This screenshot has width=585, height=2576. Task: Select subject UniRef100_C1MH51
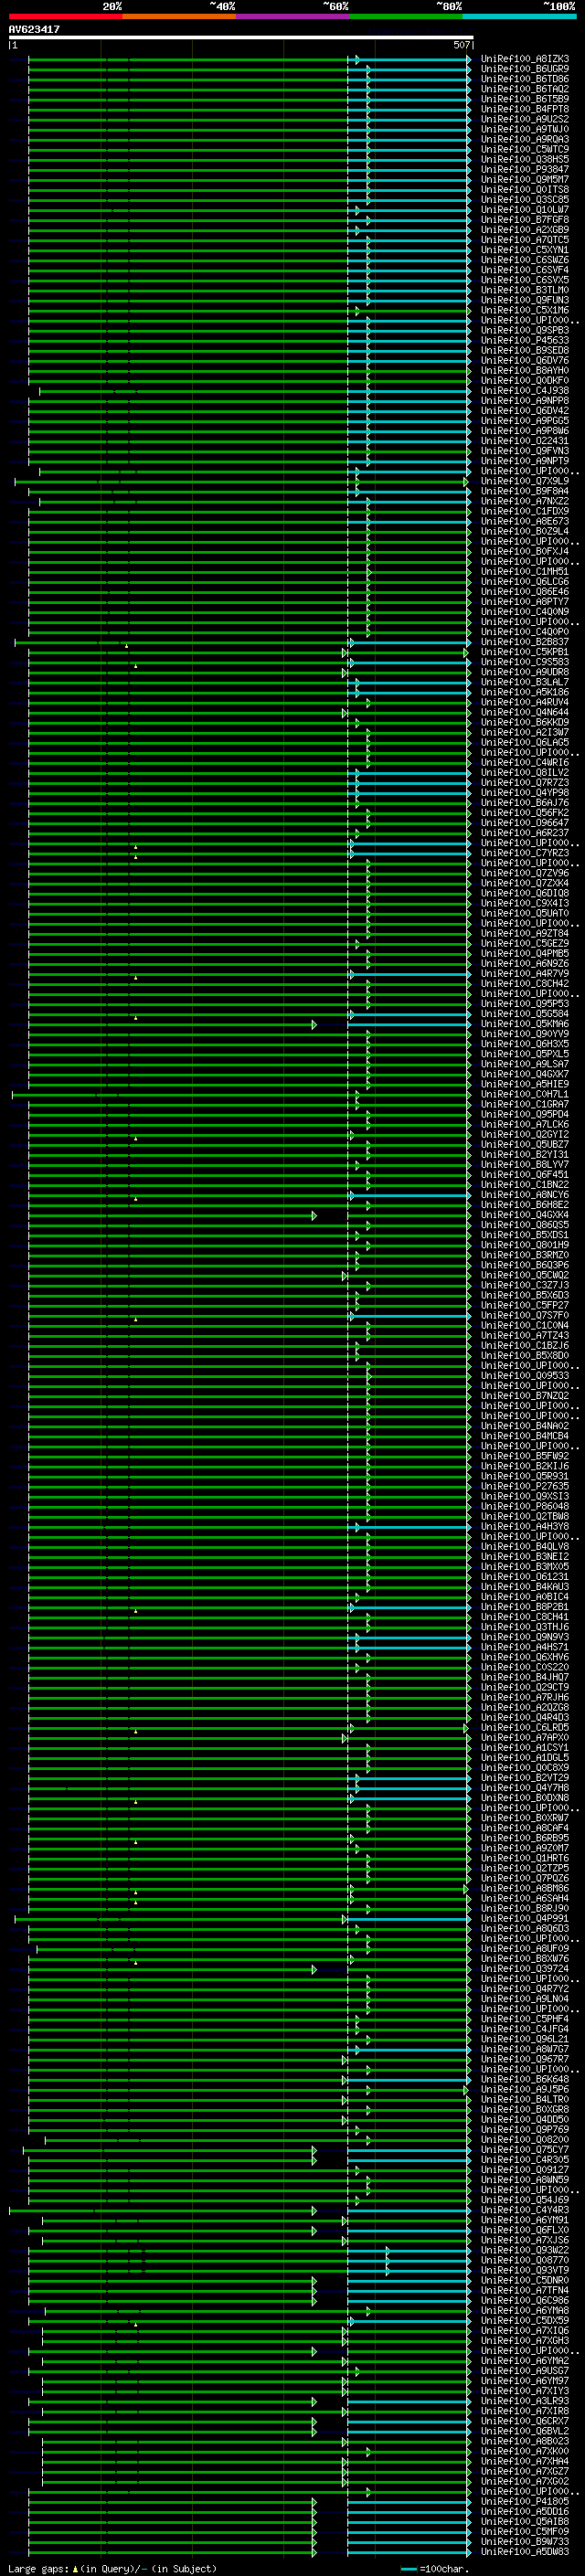click(x=525, y=572)
